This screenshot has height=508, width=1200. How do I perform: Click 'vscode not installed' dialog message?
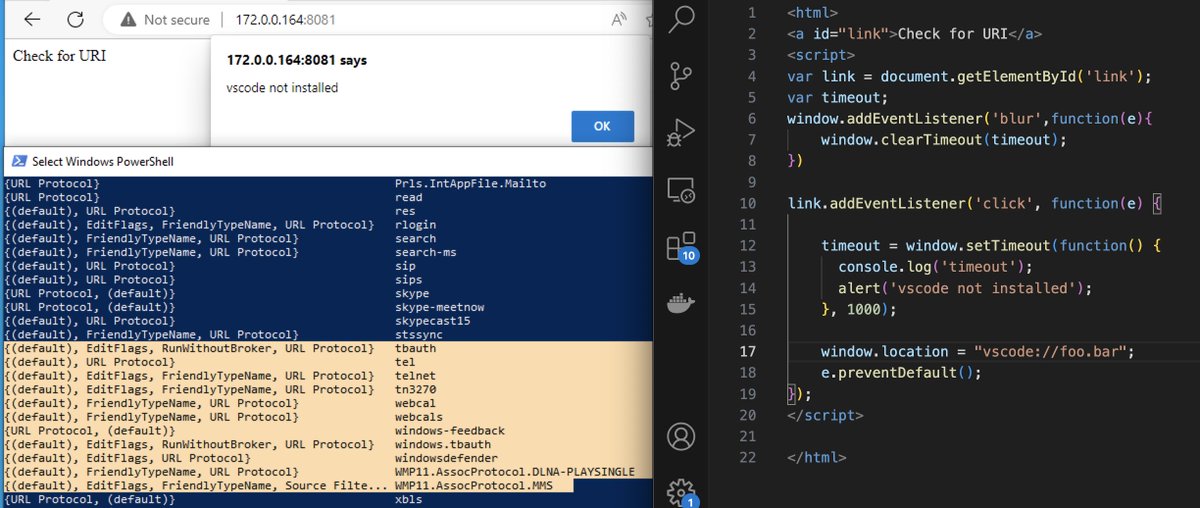click(x=283, y=88)
